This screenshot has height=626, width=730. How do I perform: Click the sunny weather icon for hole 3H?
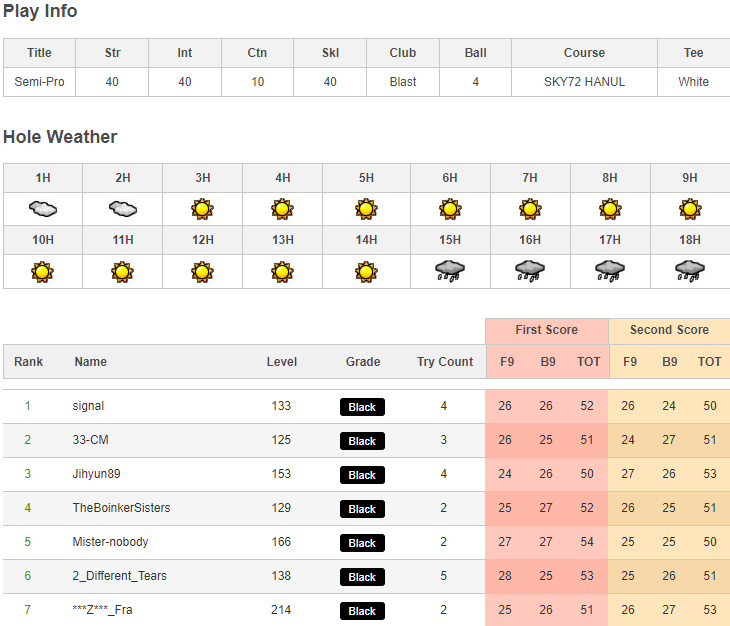(x=203, y=209)
